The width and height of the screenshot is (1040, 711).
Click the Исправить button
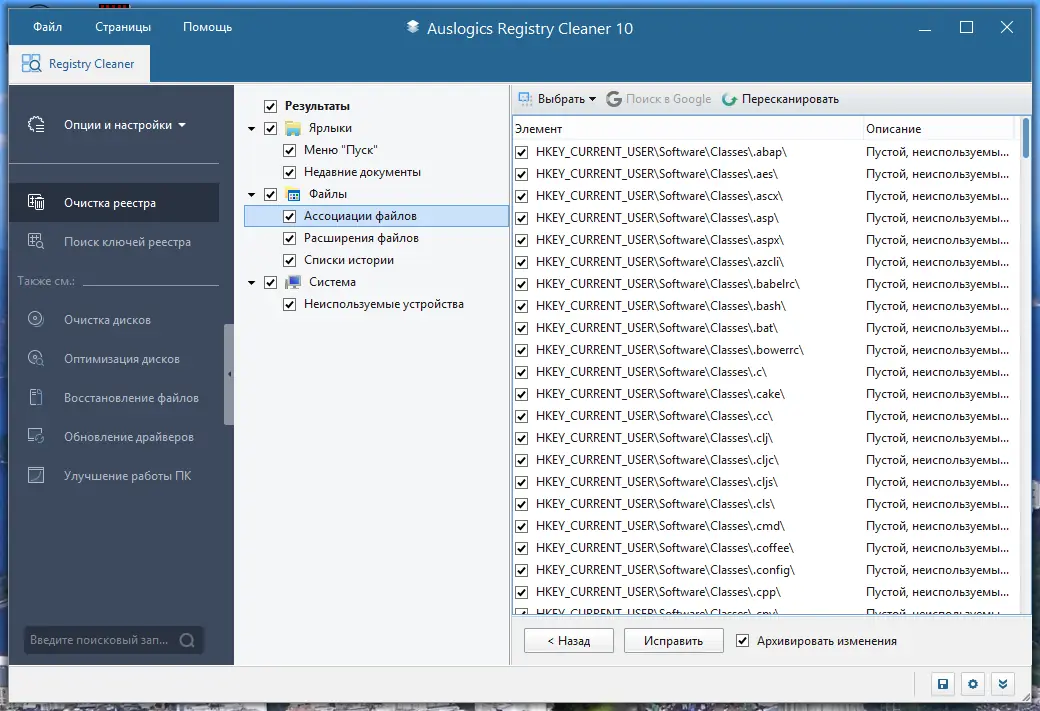pyautogui.click(x=673, y=641)
